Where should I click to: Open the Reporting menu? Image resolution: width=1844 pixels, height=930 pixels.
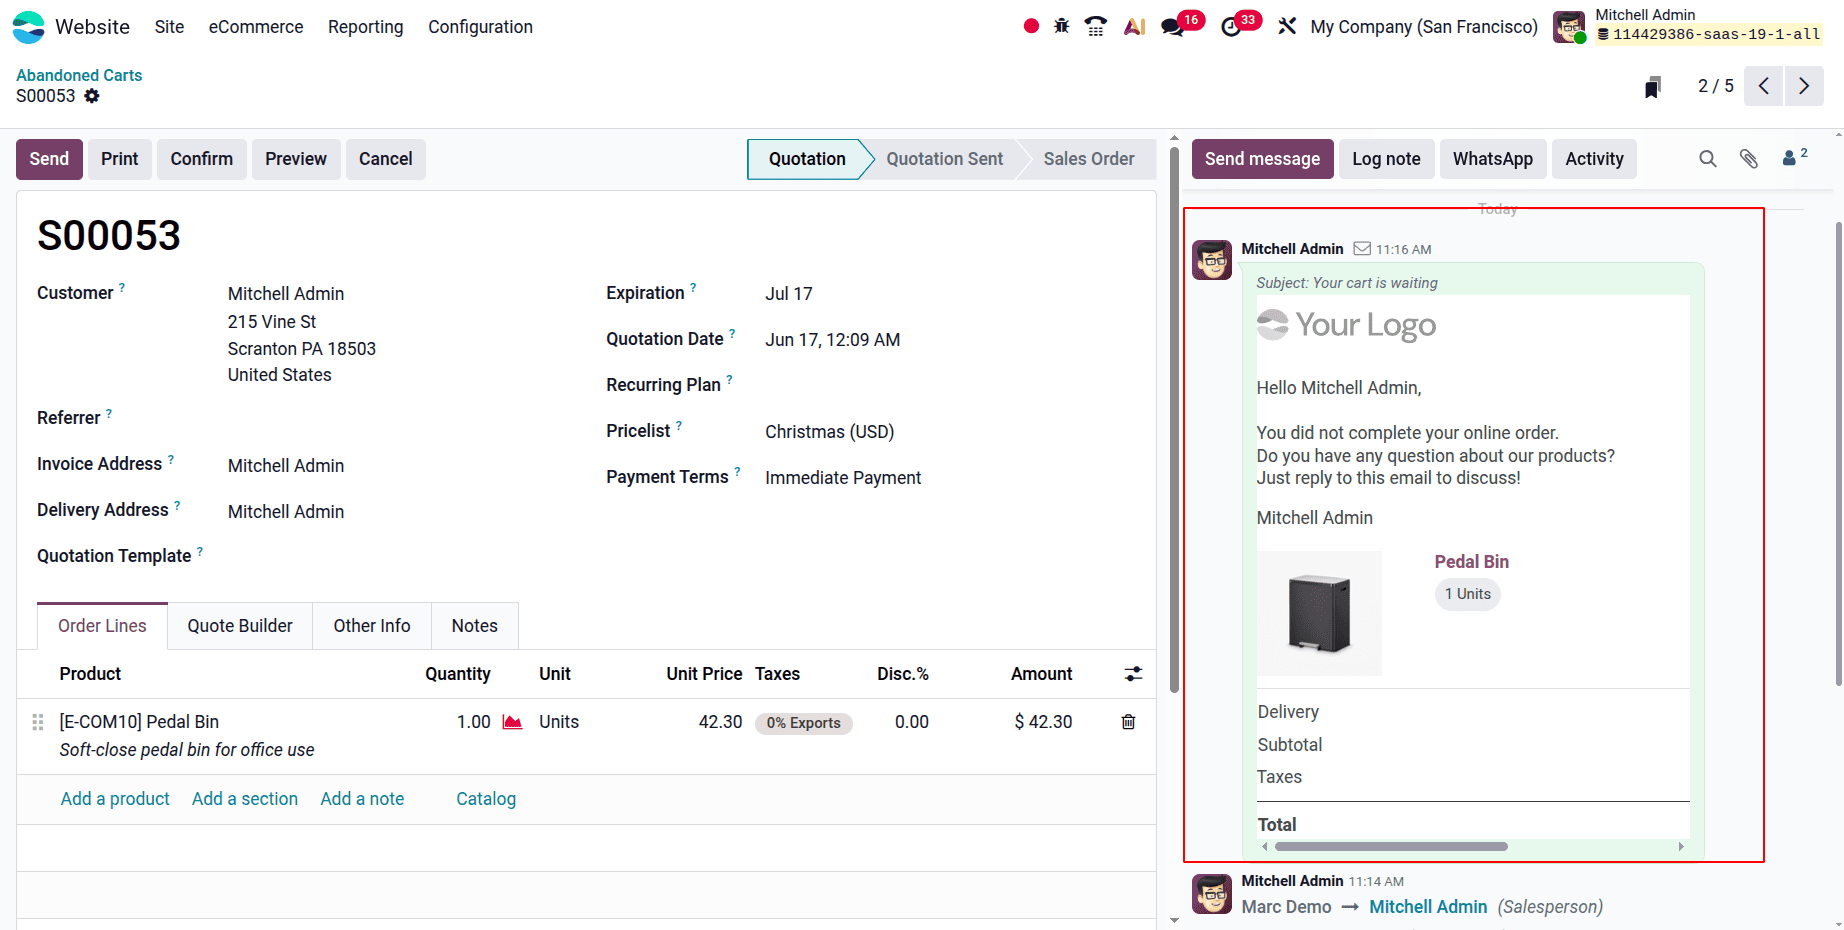coord(366,27)
